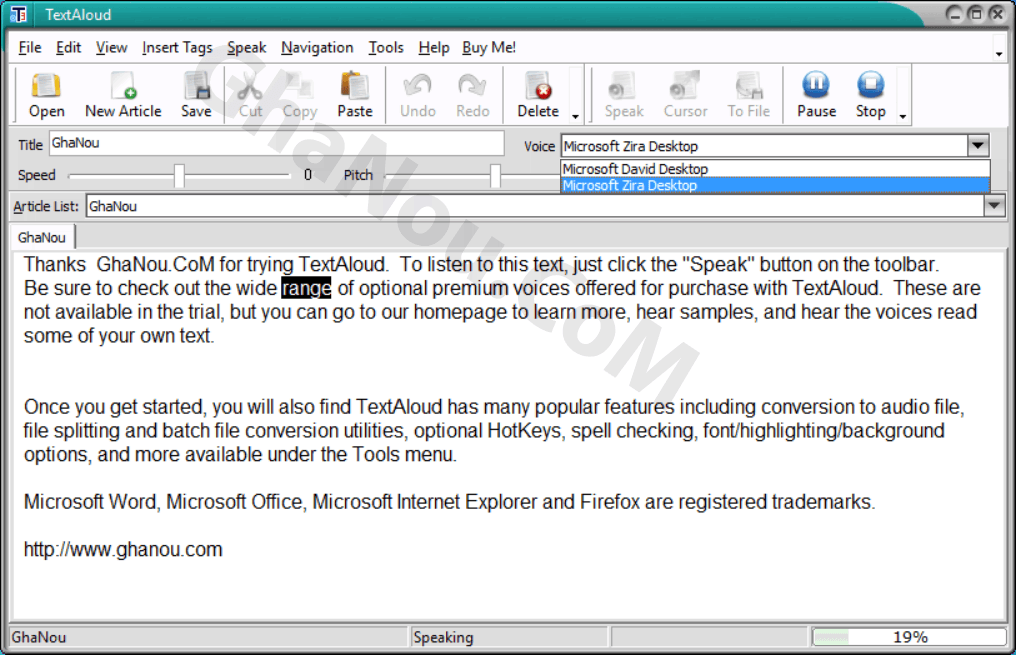Click the Speed slider handle
The height and width of the screenshot is (655, 1016).
179,175
